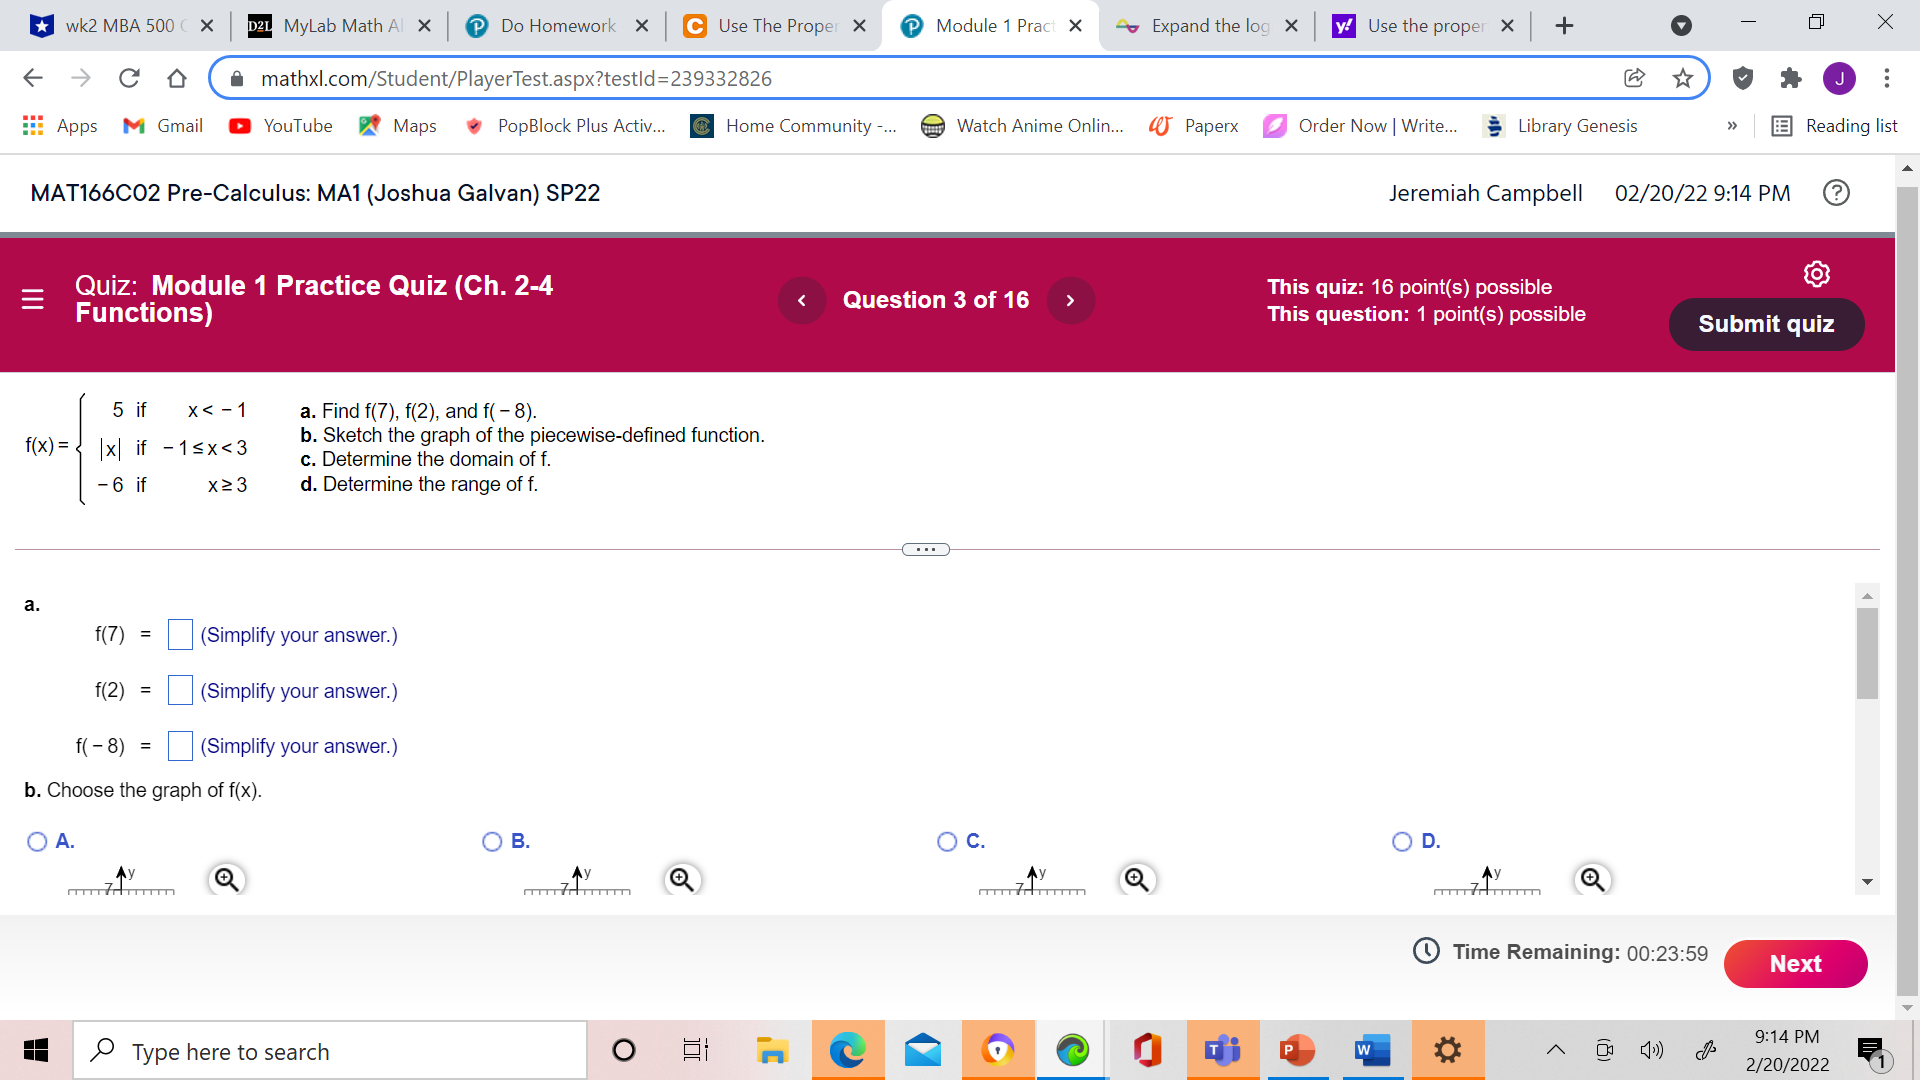Click the f(7) answer input box
This screenshot has height=1080, width=1920.
180,635
